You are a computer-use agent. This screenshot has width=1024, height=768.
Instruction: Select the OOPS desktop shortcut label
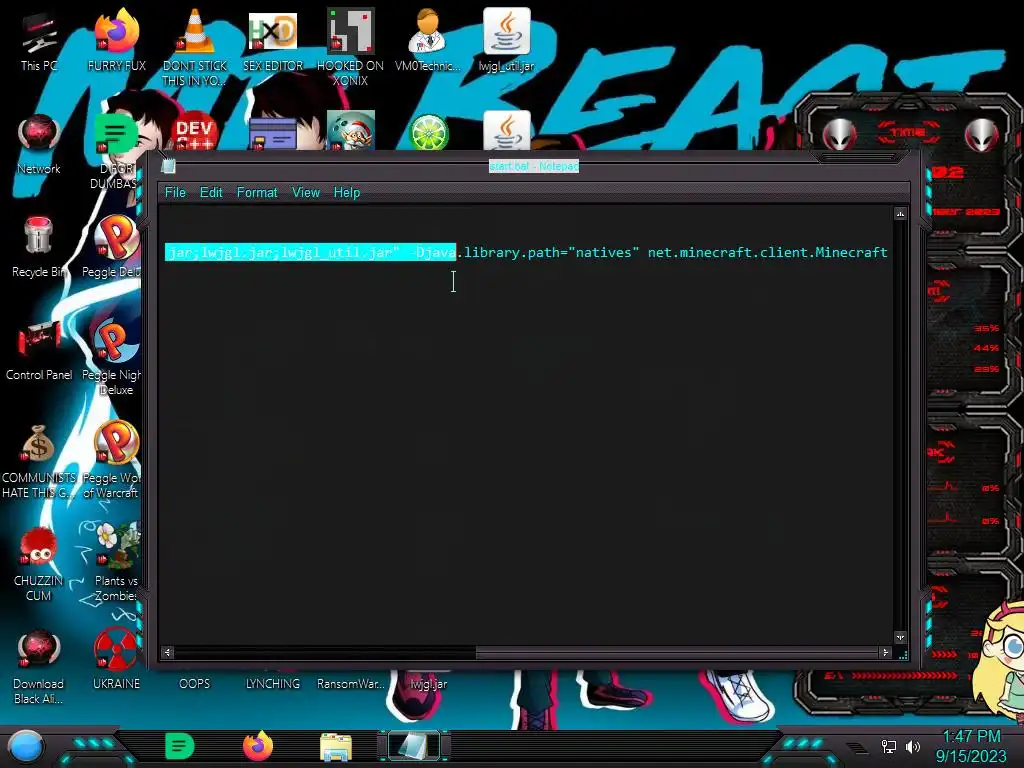195,684
